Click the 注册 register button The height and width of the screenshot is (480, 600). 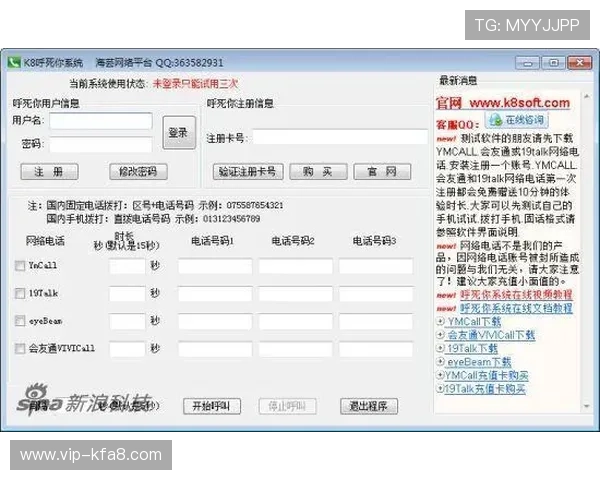49,171
